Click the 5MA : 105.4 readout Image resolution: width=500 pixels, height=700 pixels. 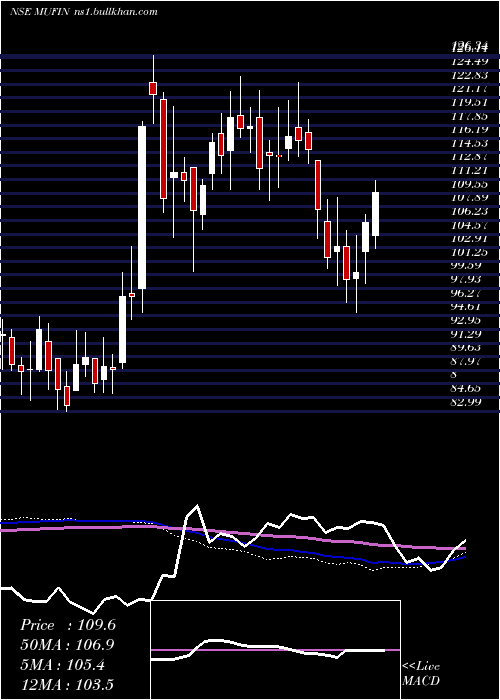click(62, 665)
